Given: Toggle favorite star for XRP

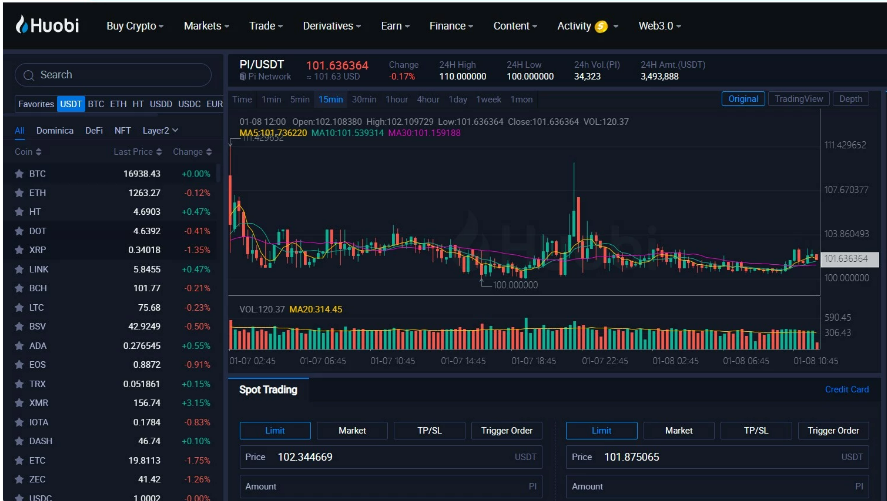Looking at the screenshot, I should click(x=19, y=250).
